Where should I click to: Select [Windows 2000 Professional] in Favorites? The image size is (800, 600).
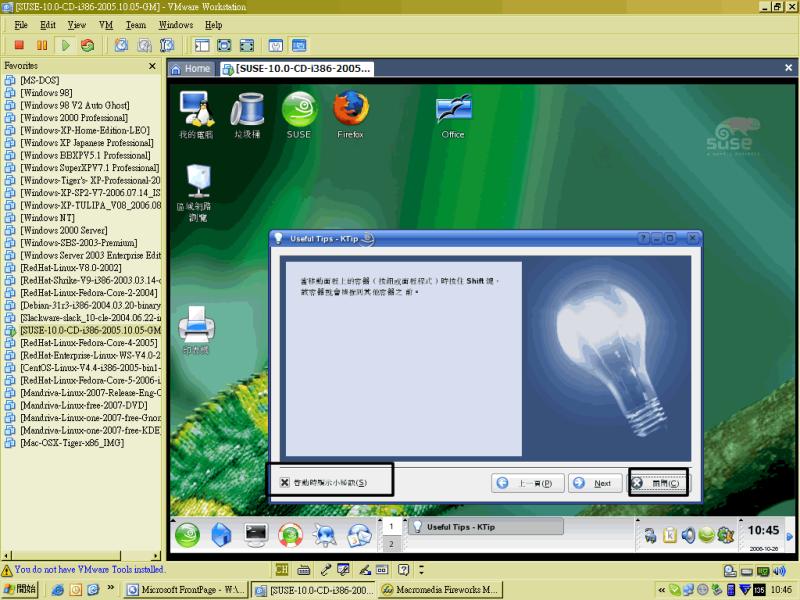point(74,118)
